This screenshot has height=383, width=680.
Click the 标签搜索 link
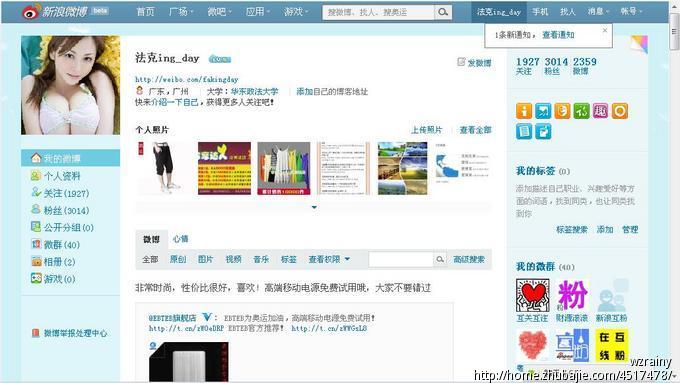pos(572,229)
